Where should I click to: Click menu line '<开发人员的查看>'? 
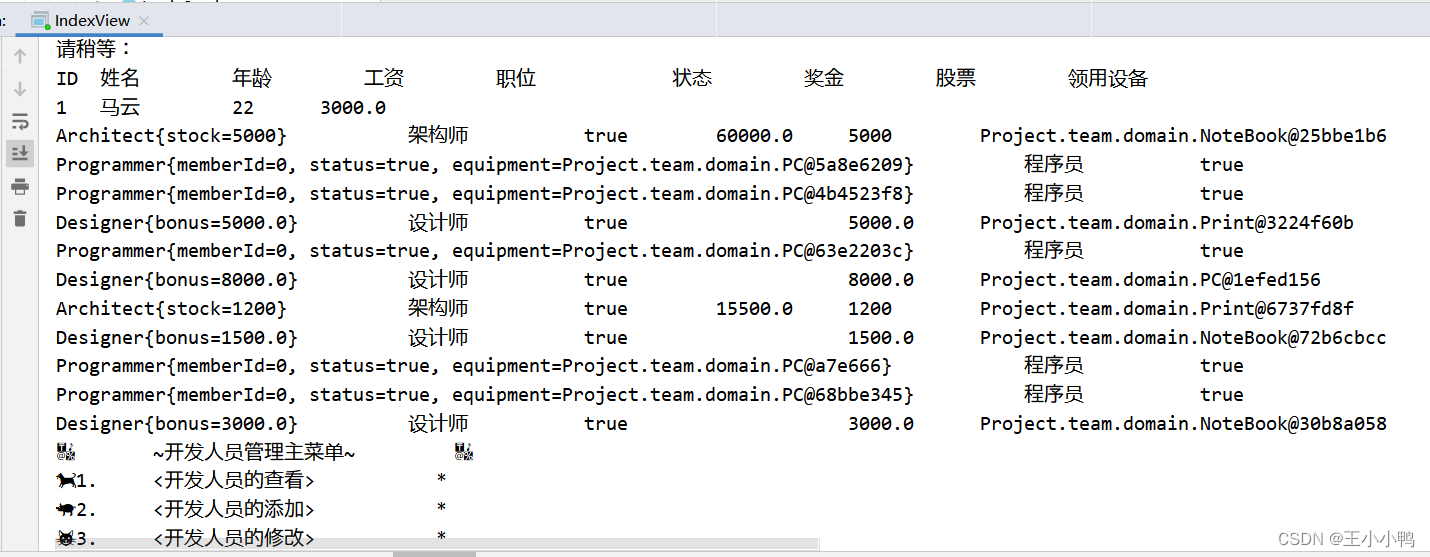coord(234,481)
